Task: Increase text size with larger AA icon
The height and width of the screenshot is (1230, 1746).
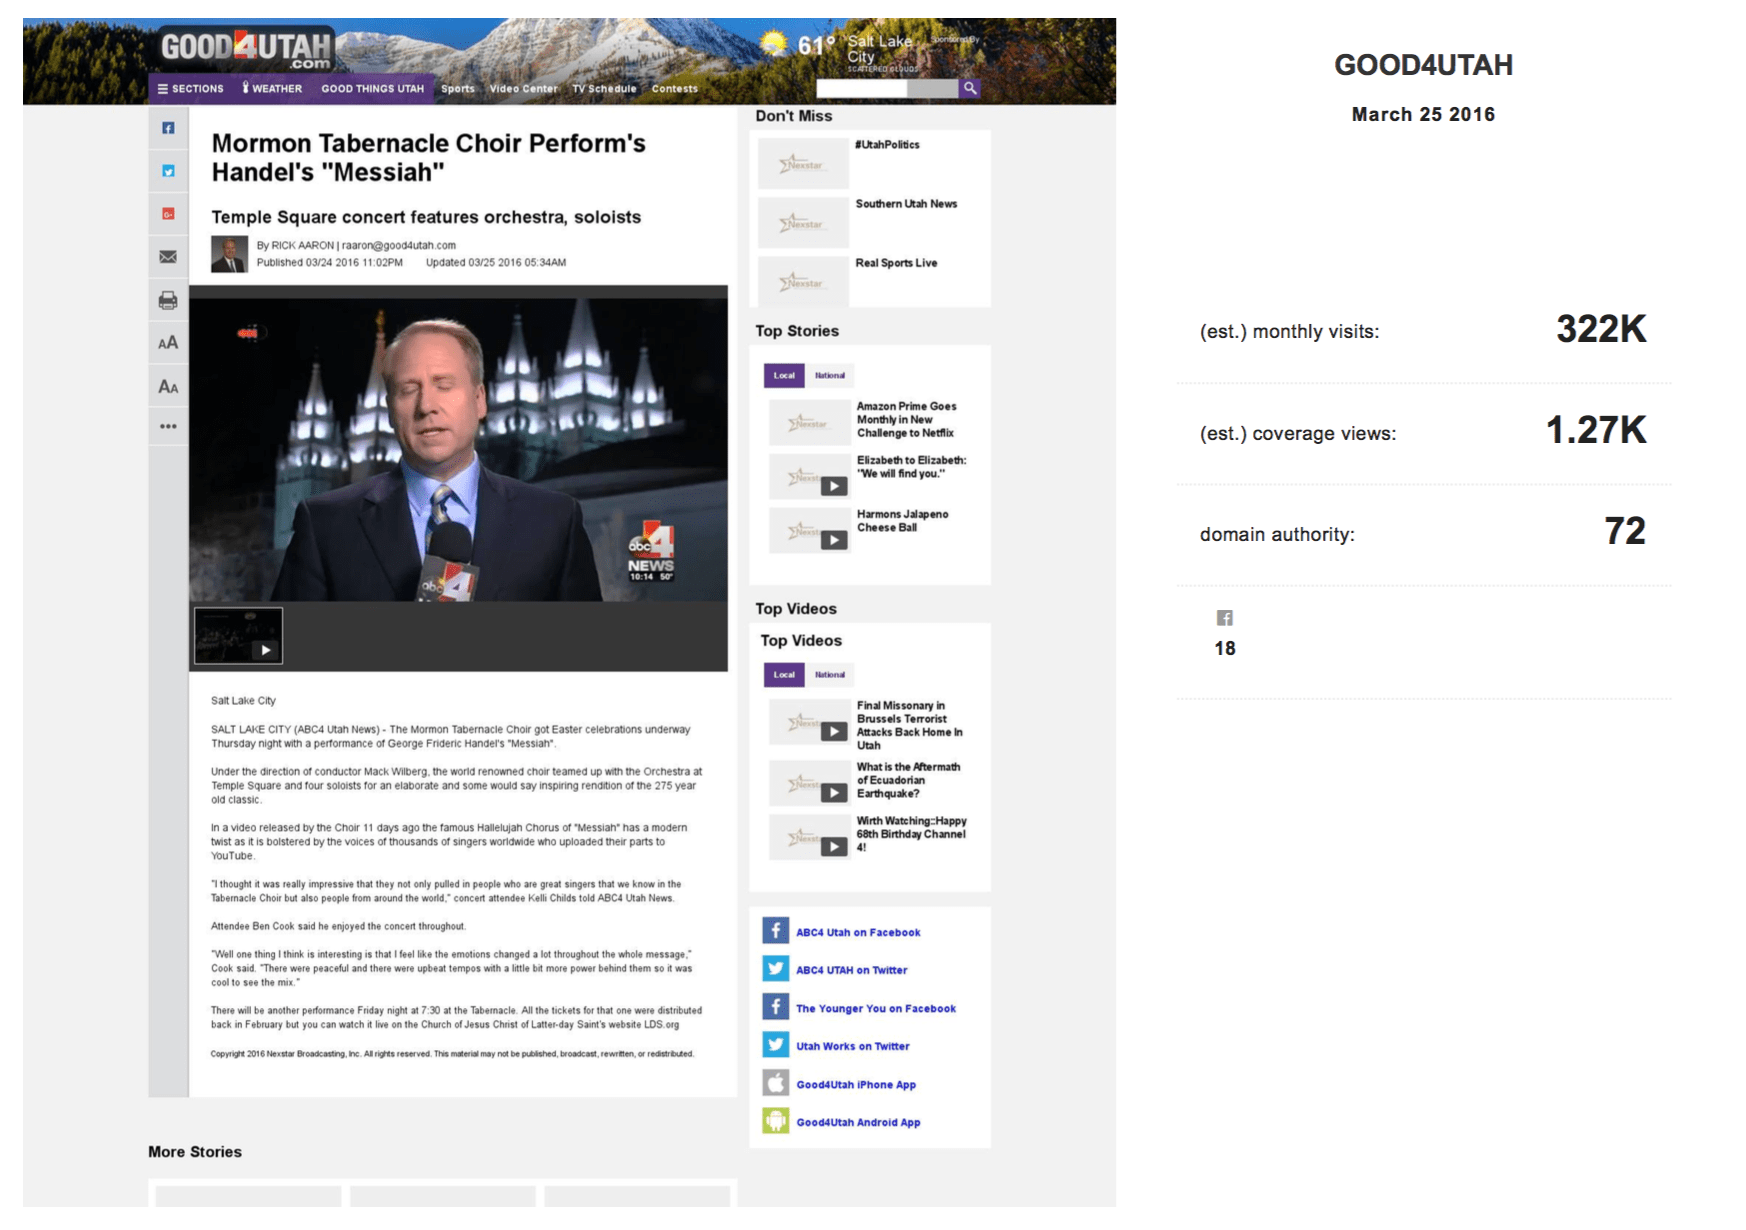Action: click(168, 343)
